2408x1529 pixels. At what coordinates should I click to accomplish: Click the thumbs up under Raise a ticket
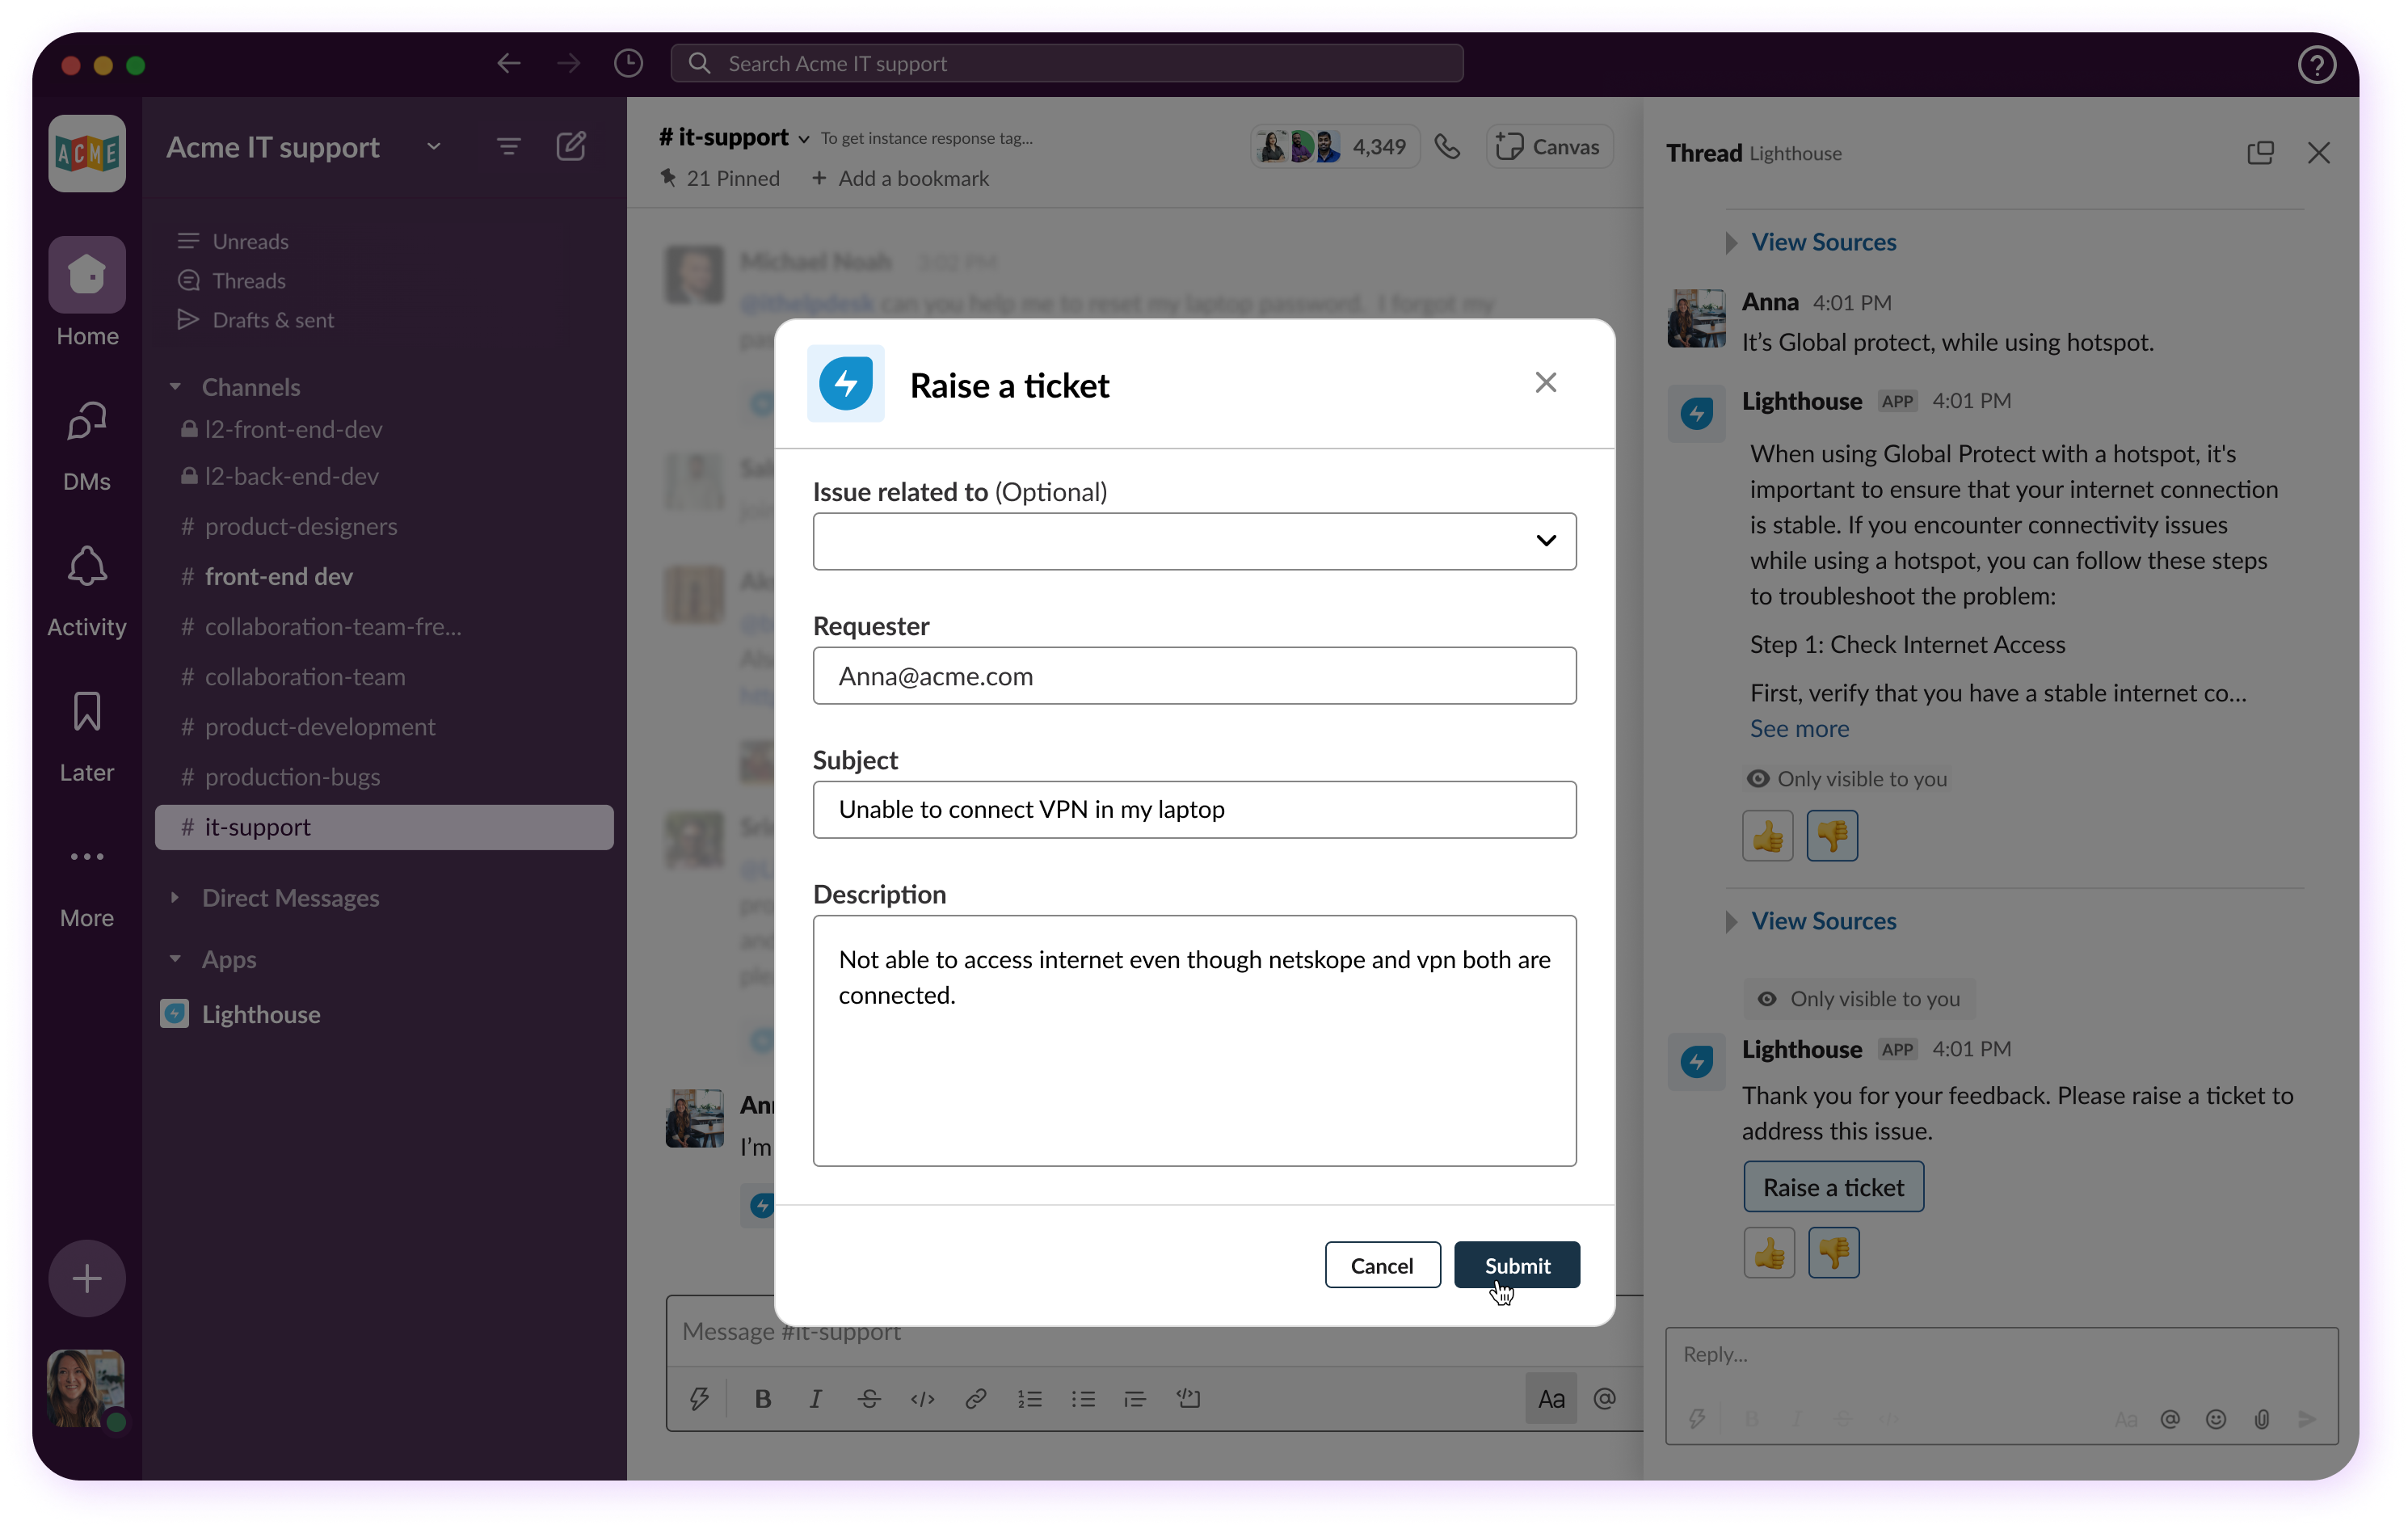(x=1769, y=1253)
